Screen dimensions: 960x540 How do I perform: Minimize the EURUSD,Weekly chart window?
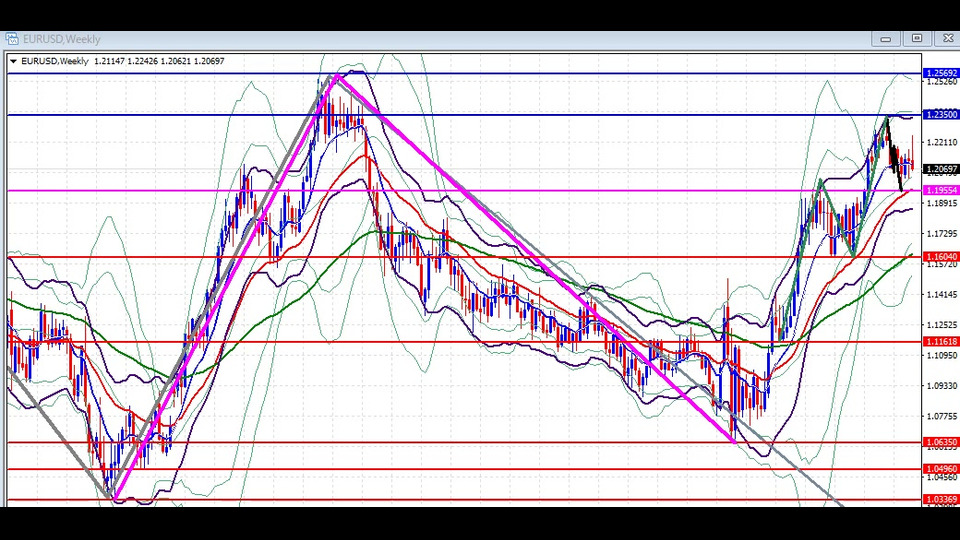pos(885,39)
